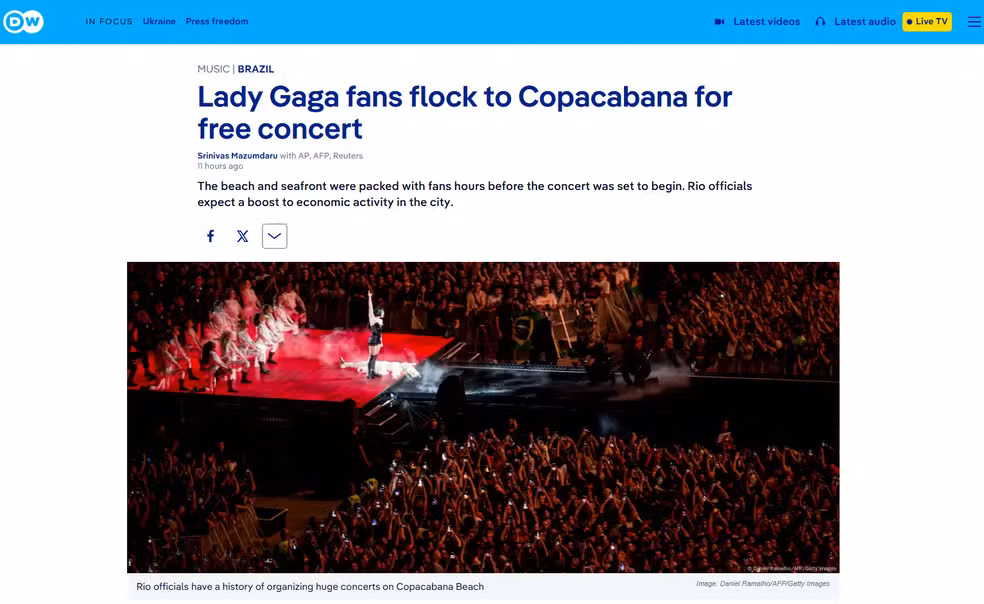Click the IN FOCUS label
The height and width of the screenshot is (604, 984).
click(x=109, y=21)
